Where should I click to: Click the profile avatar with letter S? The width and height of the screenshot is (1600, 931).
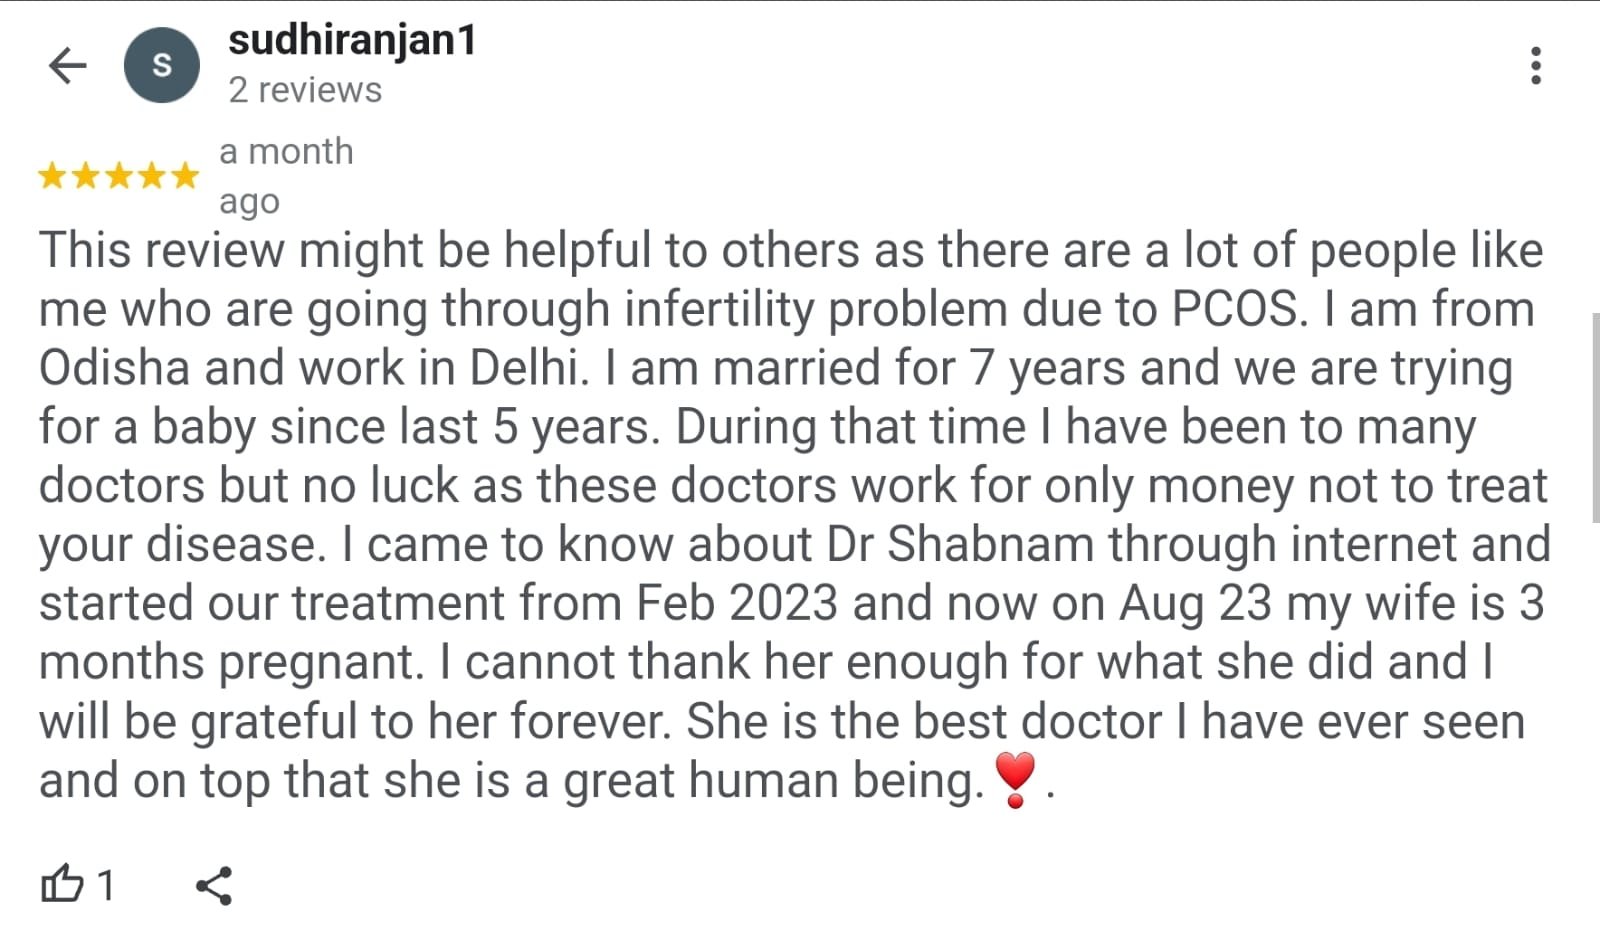(x=162, y=66)
